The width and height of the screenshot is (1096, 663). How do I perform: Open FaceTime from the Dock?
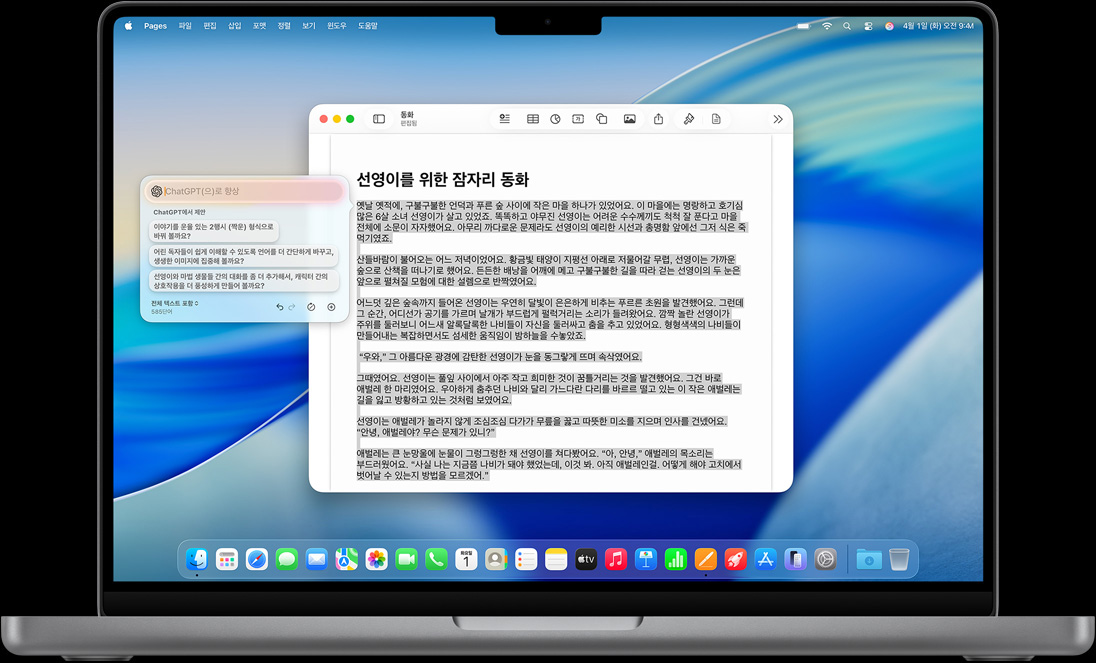pyautogui.click(x=406, y=559)
